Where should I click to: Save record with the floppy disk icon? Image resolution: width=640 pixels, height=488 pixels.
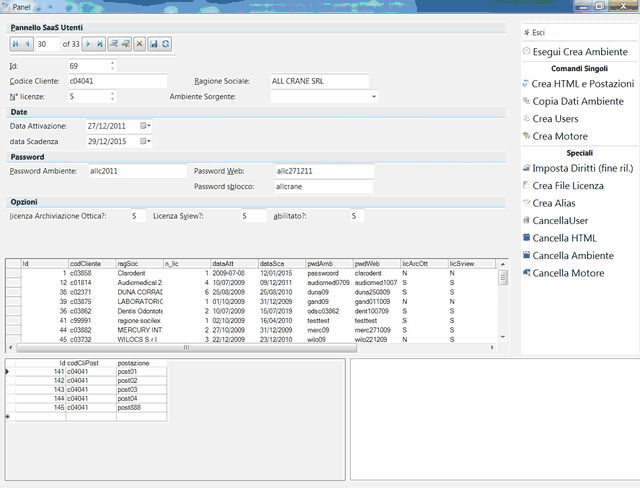(153, 44)
